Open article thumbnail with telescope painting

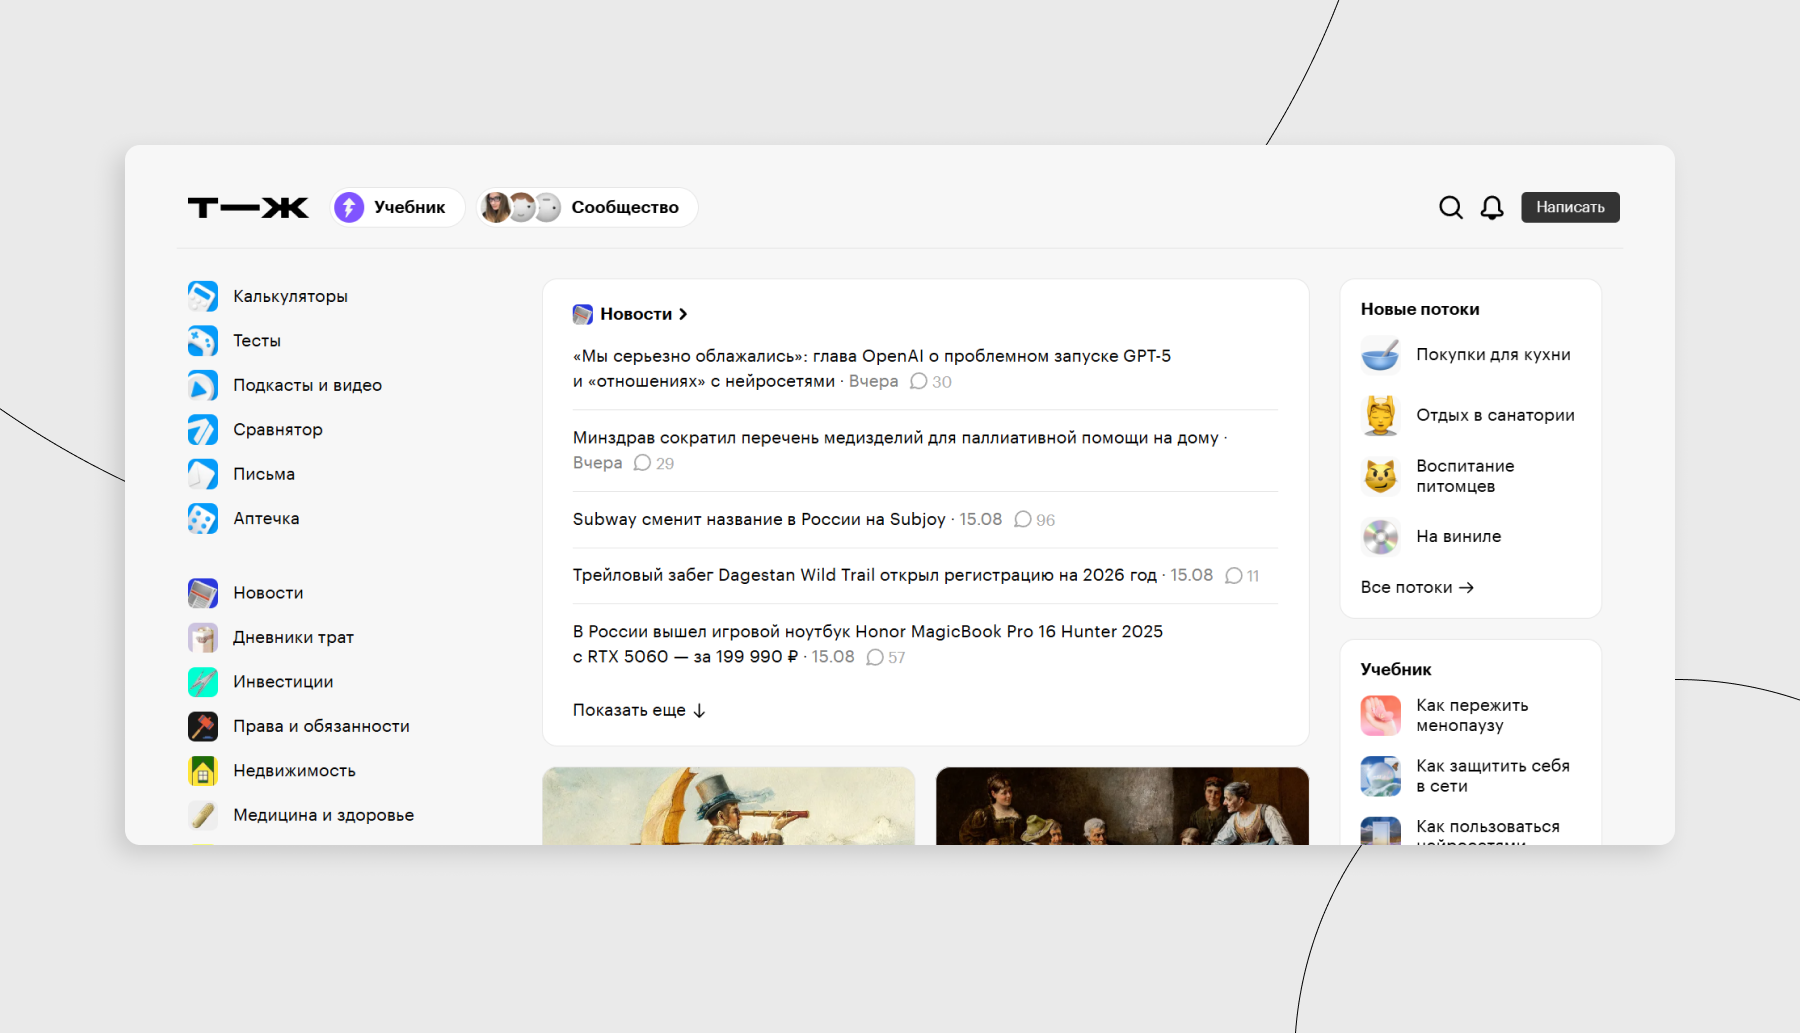click(728, 806)
